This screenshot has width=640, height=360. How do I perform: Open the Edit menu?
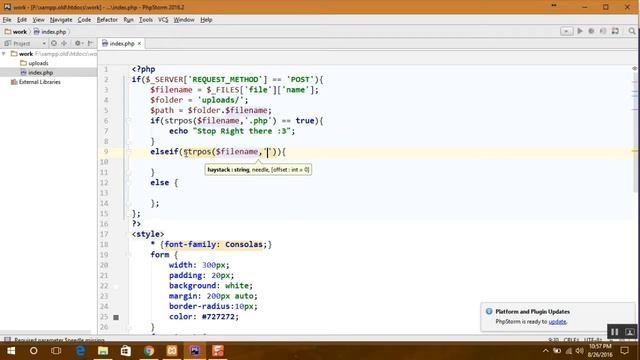pyautogui.click(x=22, y=20)
